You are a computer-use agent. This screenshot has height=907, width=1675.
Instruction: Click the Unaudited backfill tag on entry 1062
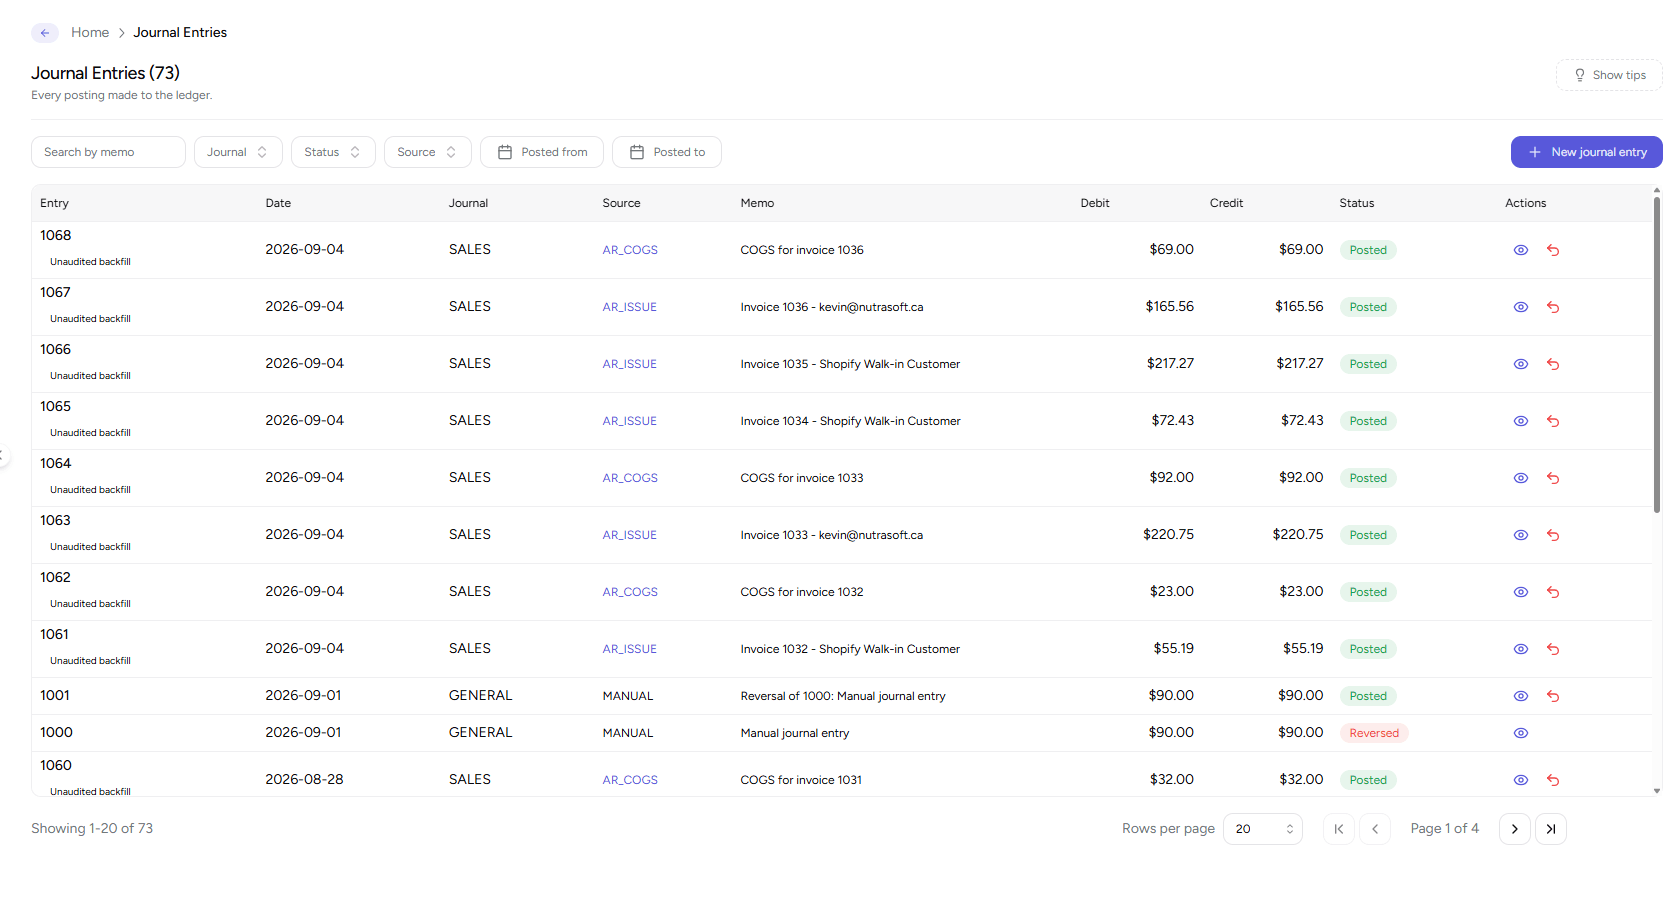coord(90,604)
